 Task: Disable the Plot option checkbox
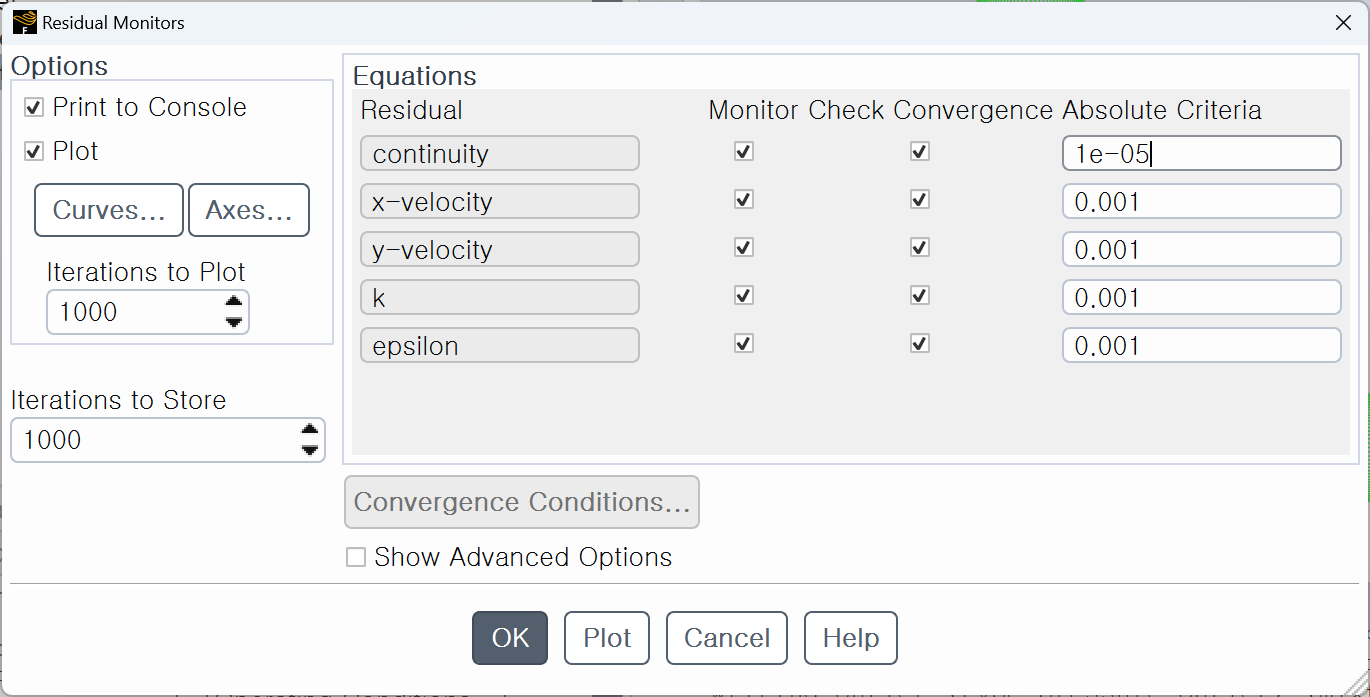[34, 151]
